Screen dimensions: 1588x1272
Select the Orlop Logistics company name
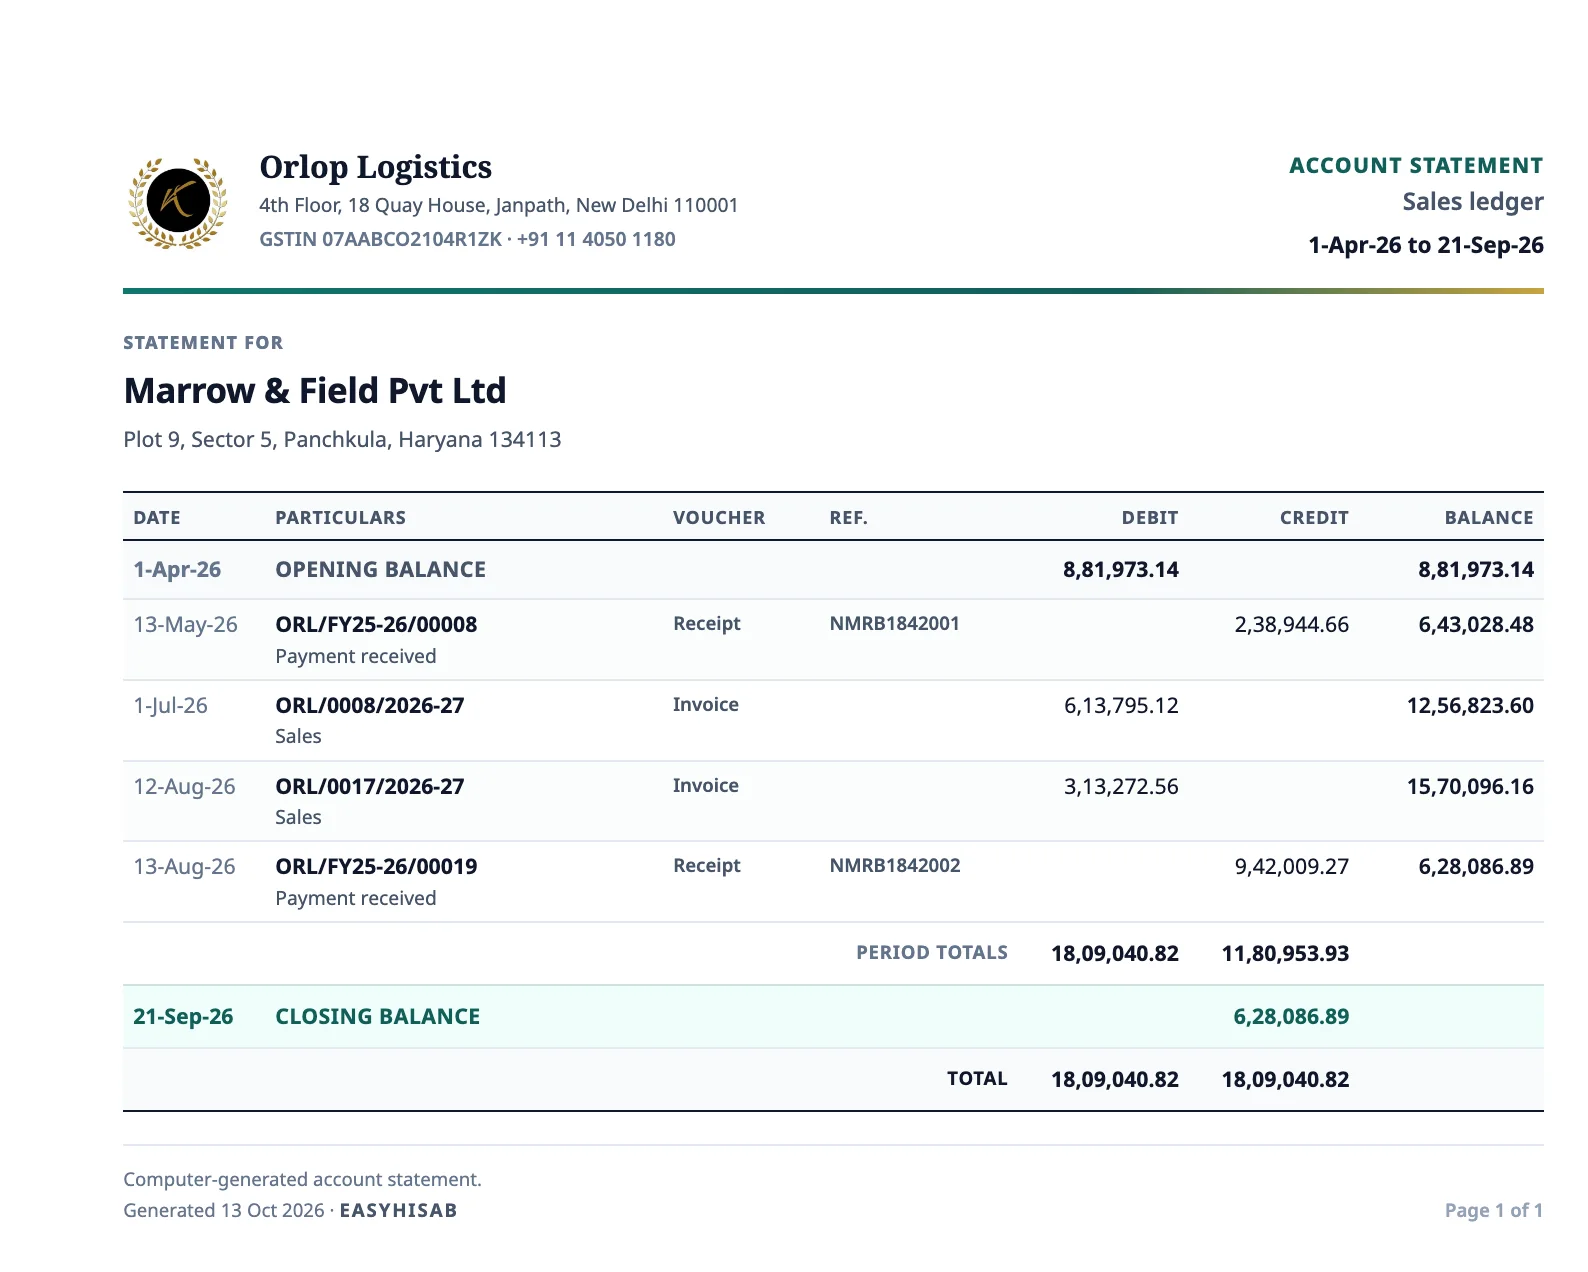(375, 167)
